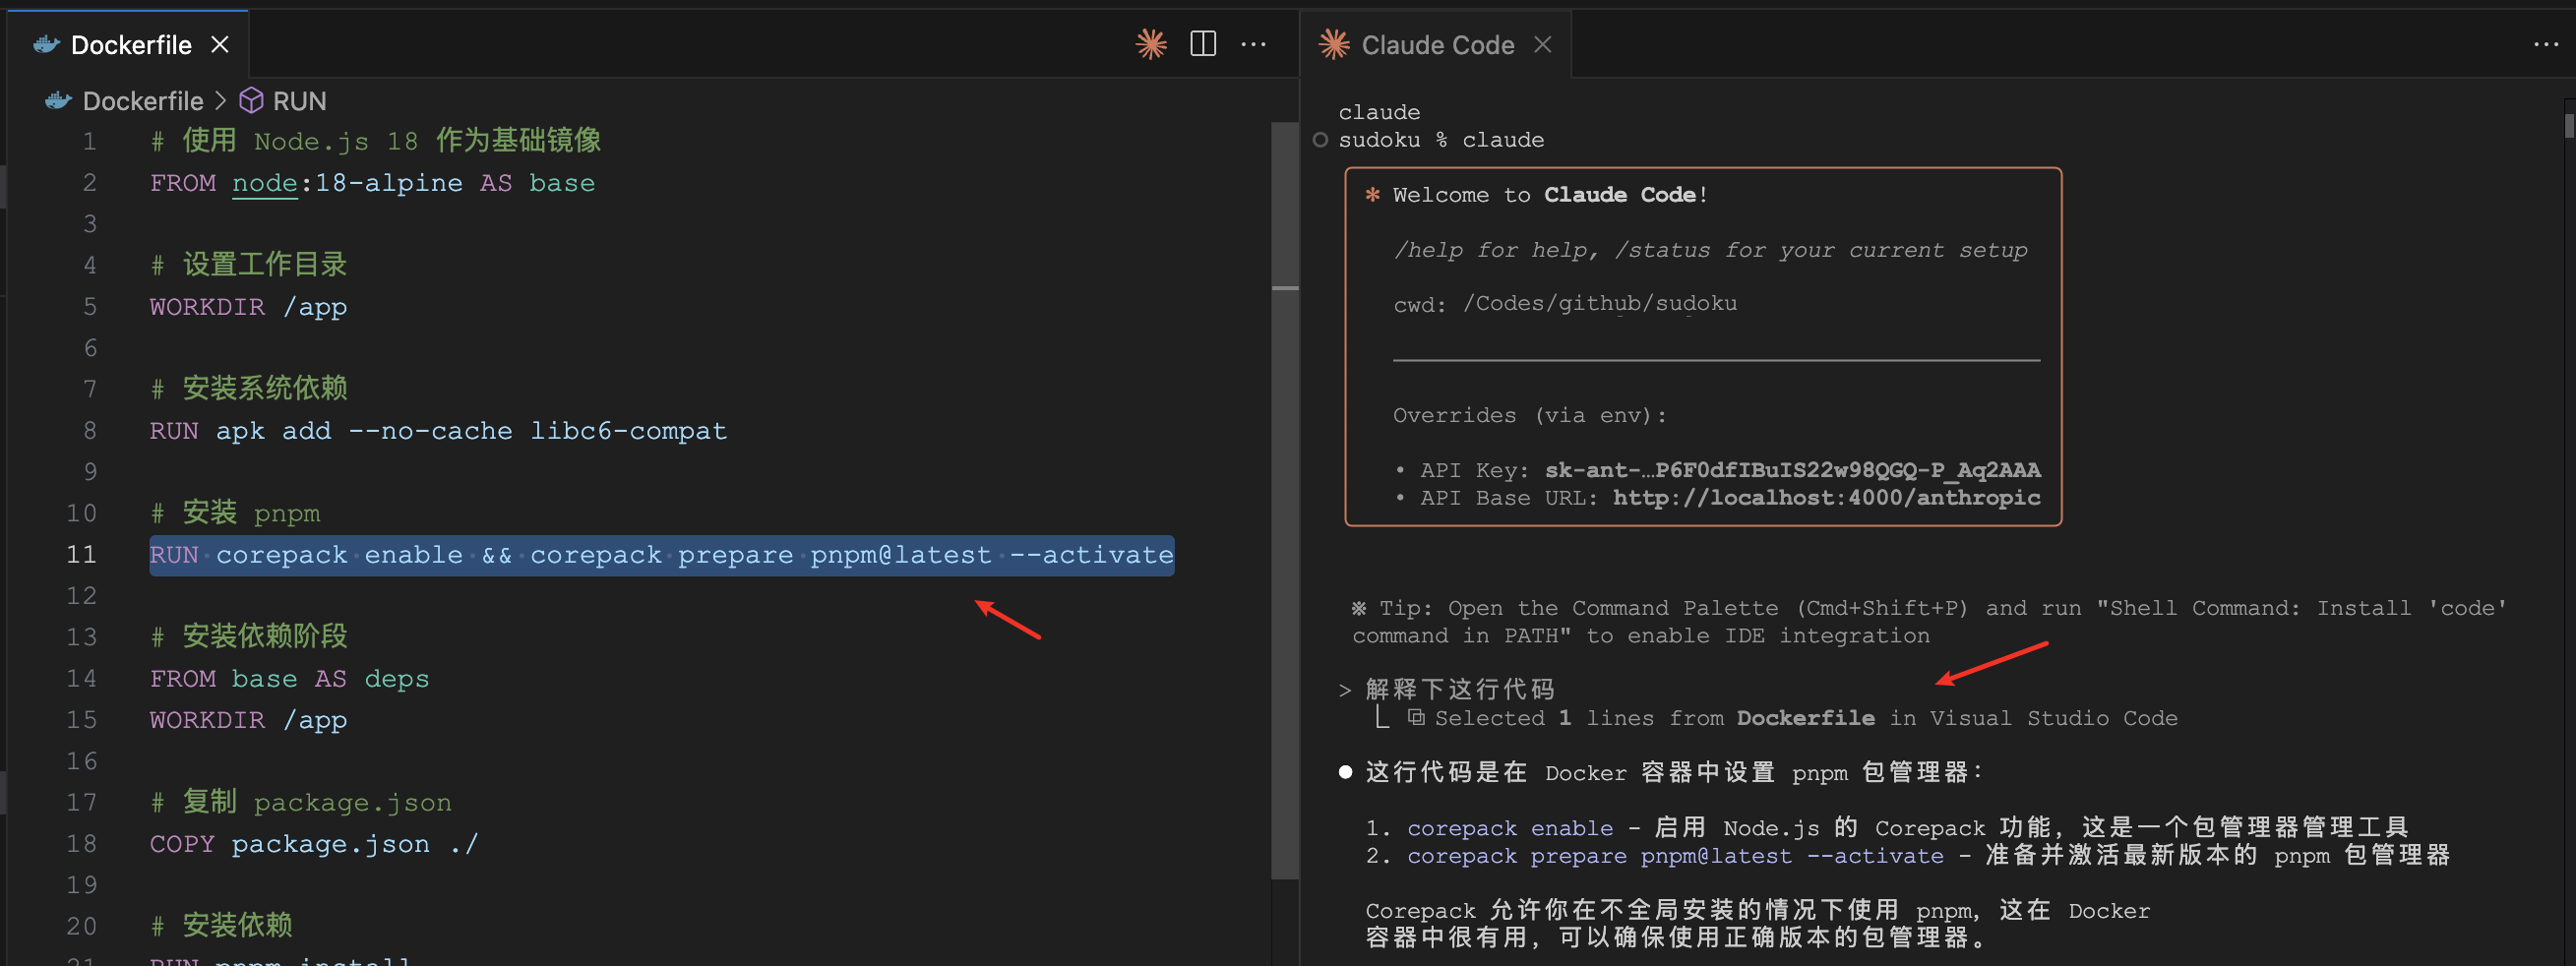Open editor more actions ellipsis menu
Screen dimensions: 2576x966
(x=1253, y=44)
